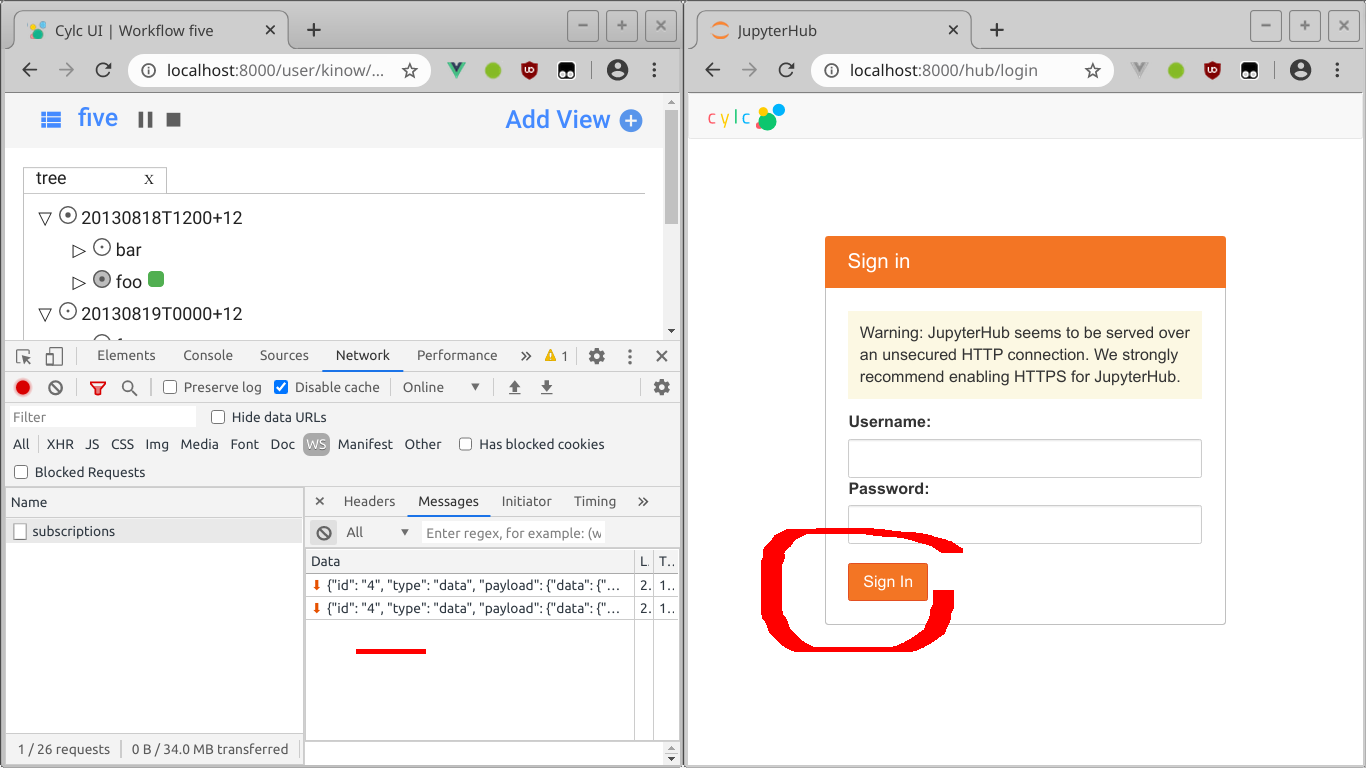Expand the bar task node
Image resolution: width=1366 pixels, height=768 pixels.
coord(79,250)
